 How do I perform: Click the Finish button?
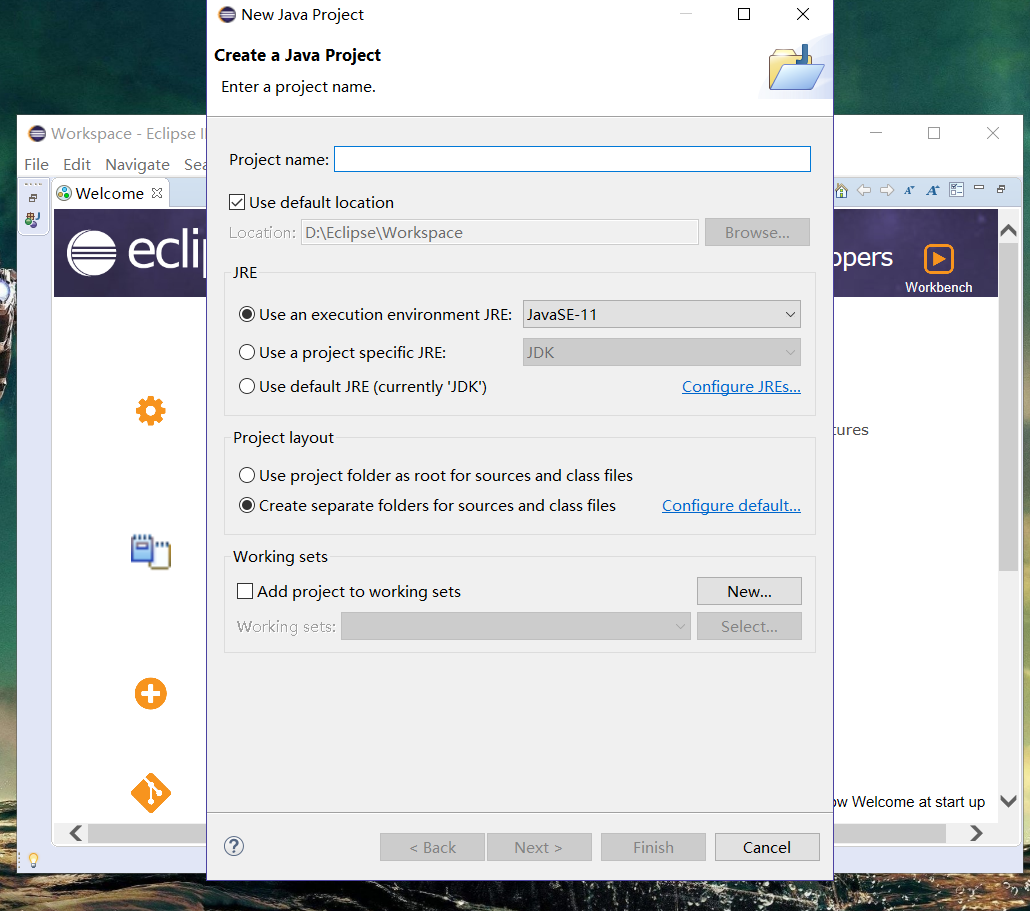pyautogui.click(x=653, y=847)
